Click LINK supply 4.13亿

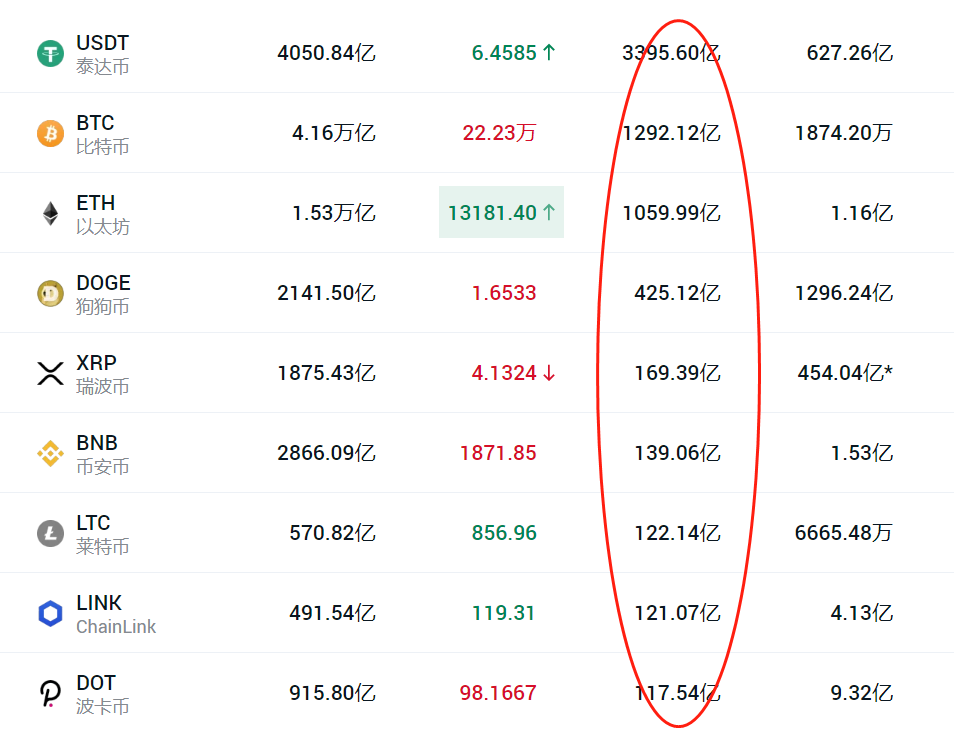(x=862, y=613)
